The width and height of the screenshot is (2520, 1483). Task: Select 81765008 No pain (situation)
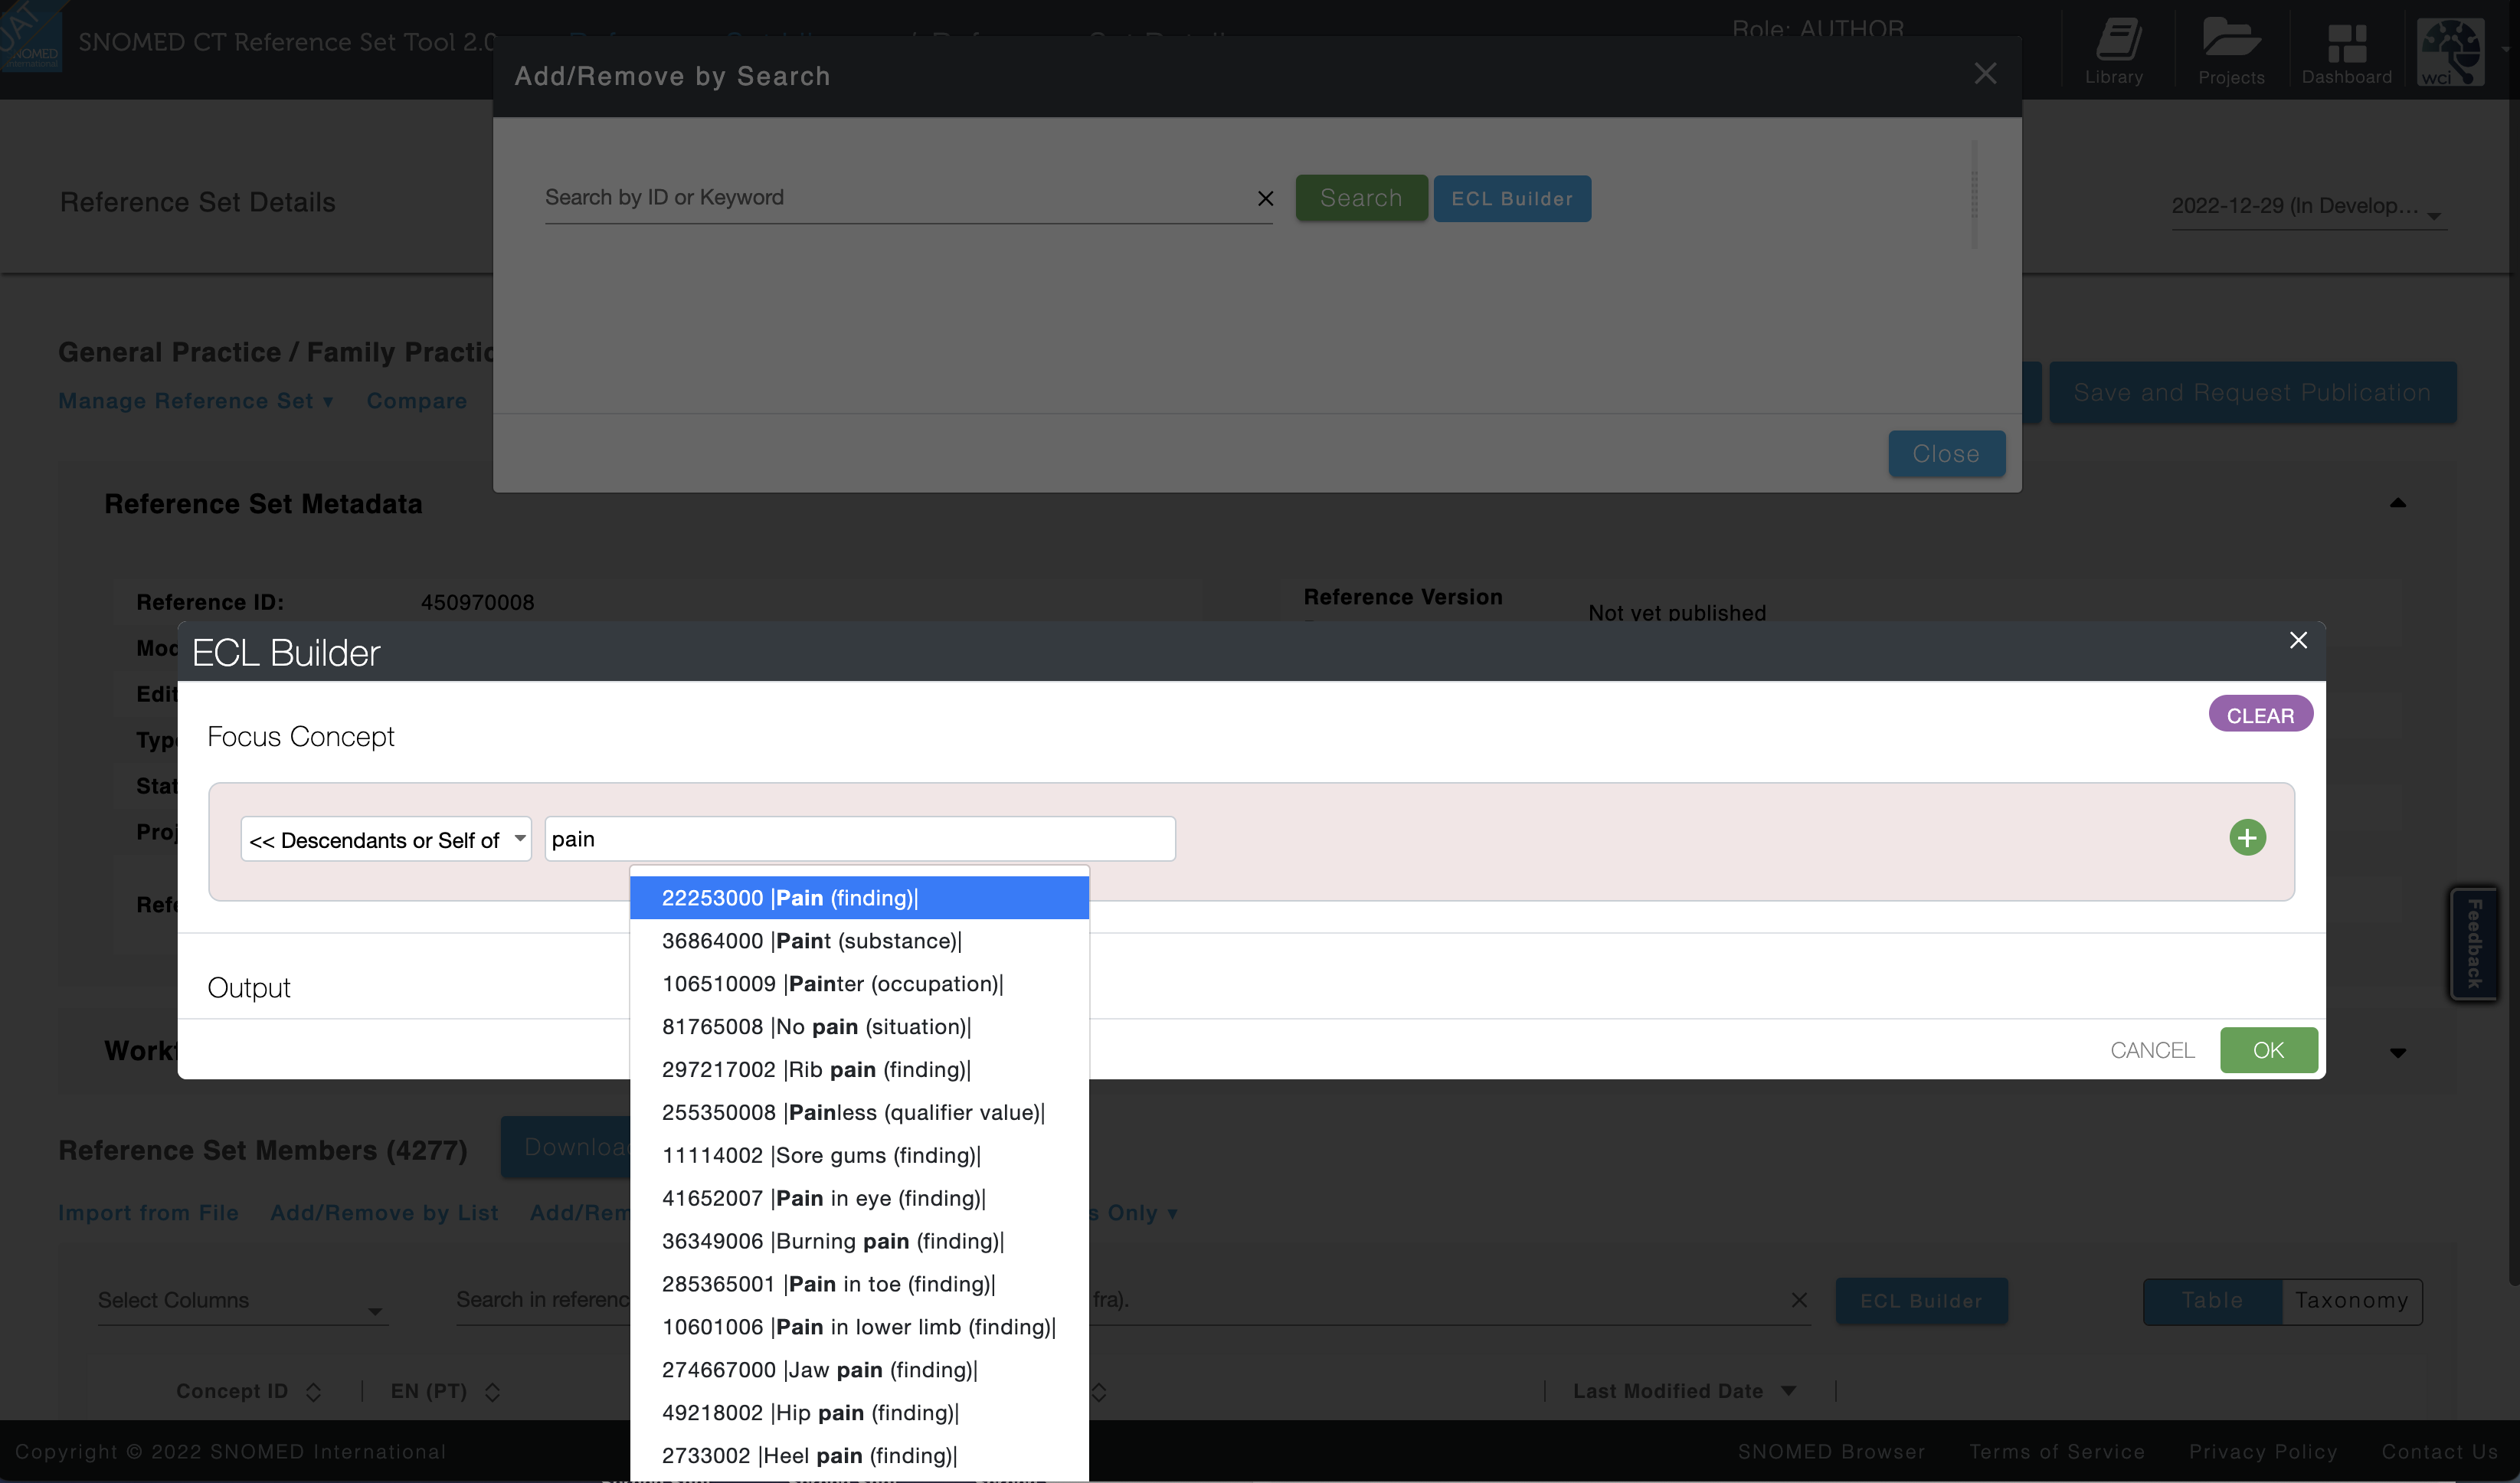tap(859, 1027)
